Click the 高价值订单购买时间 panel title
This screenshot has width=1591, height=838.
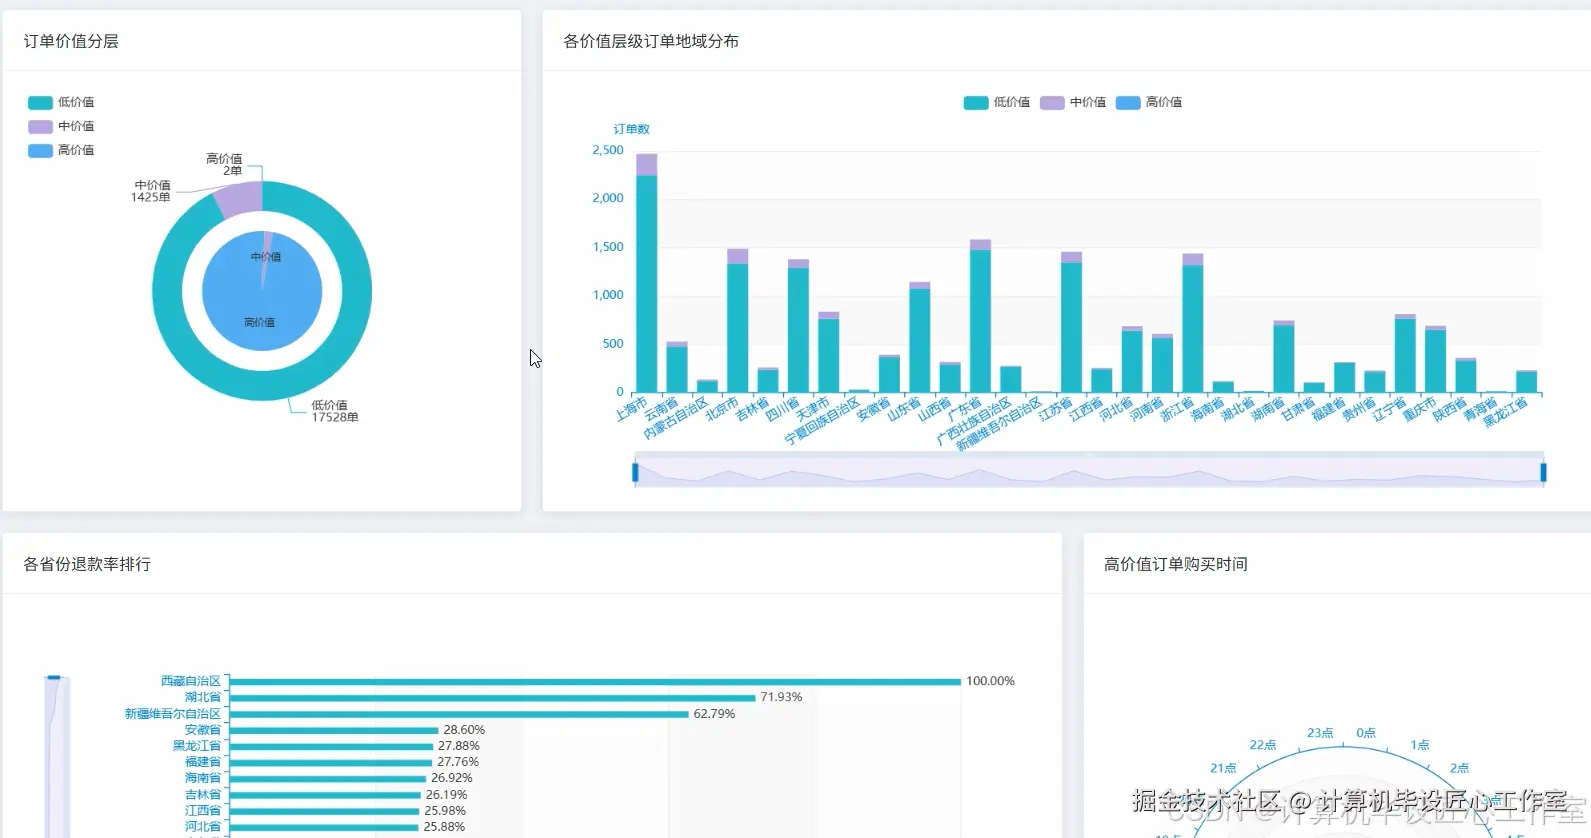click(1176, 564)
